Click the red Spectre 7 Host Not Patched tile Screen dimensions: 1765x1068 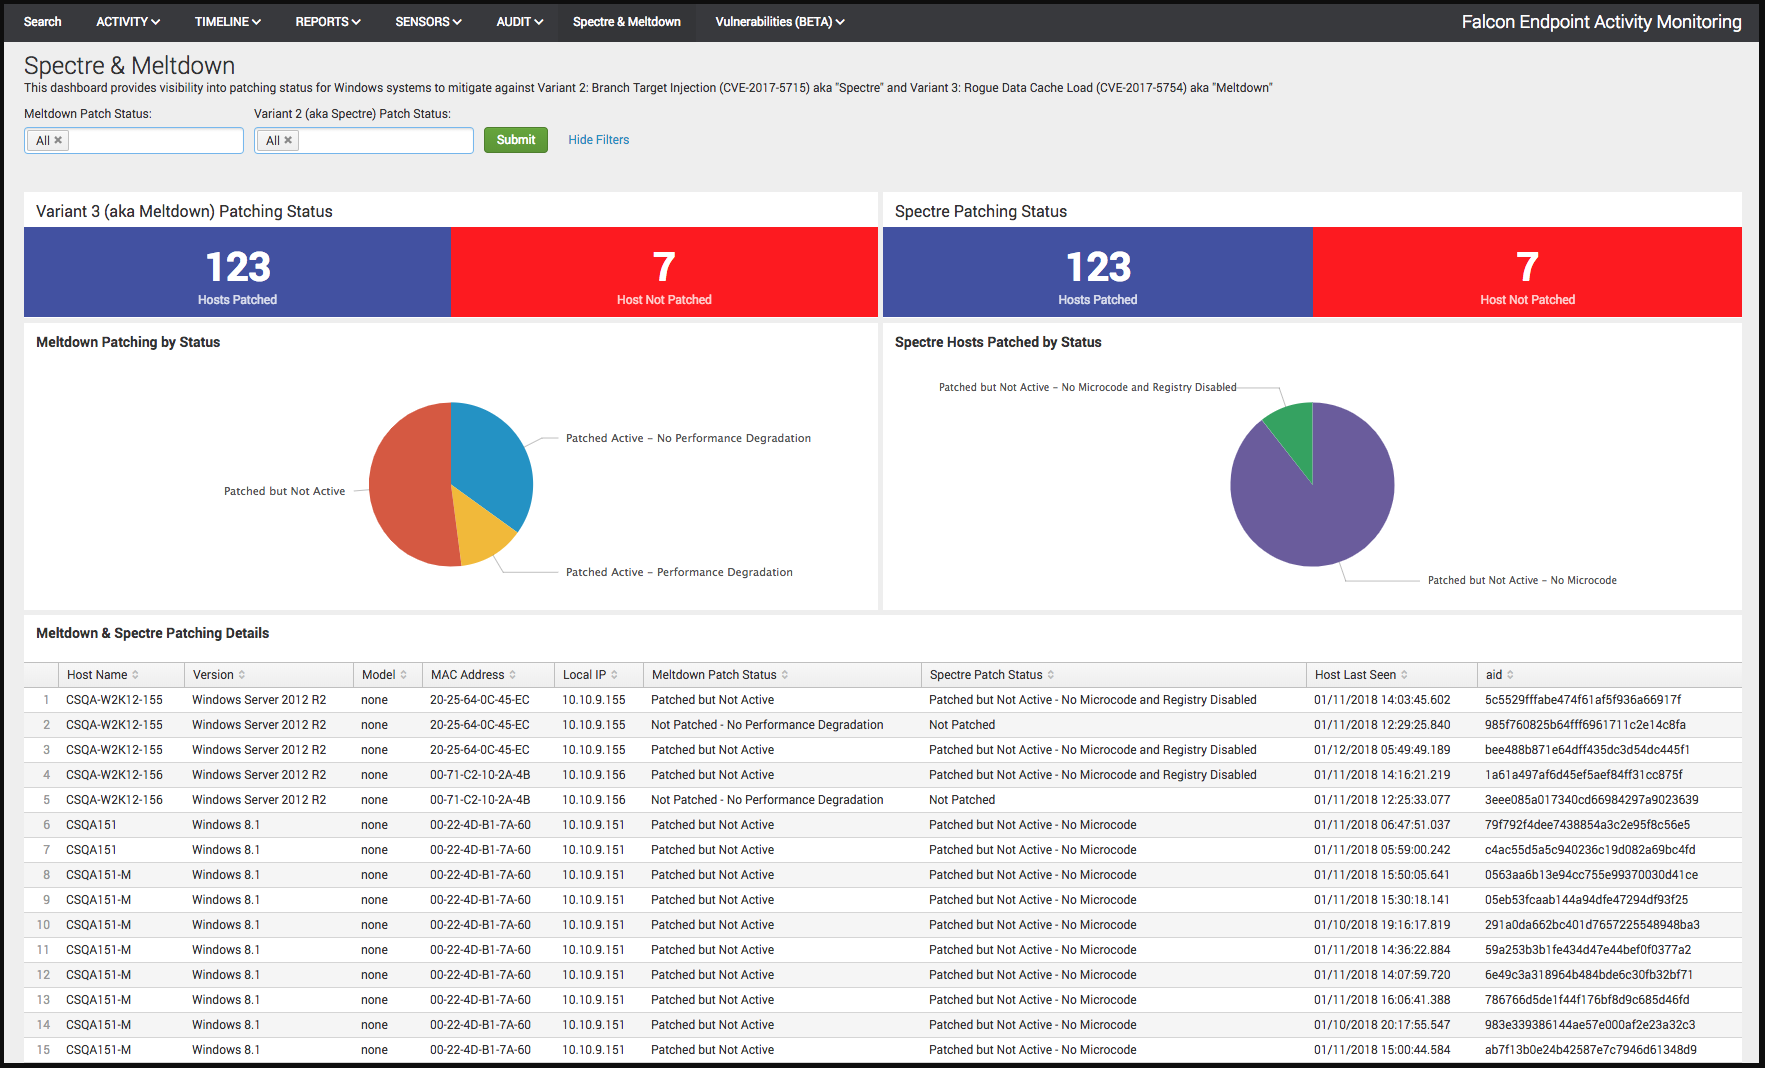(1527, 272)
